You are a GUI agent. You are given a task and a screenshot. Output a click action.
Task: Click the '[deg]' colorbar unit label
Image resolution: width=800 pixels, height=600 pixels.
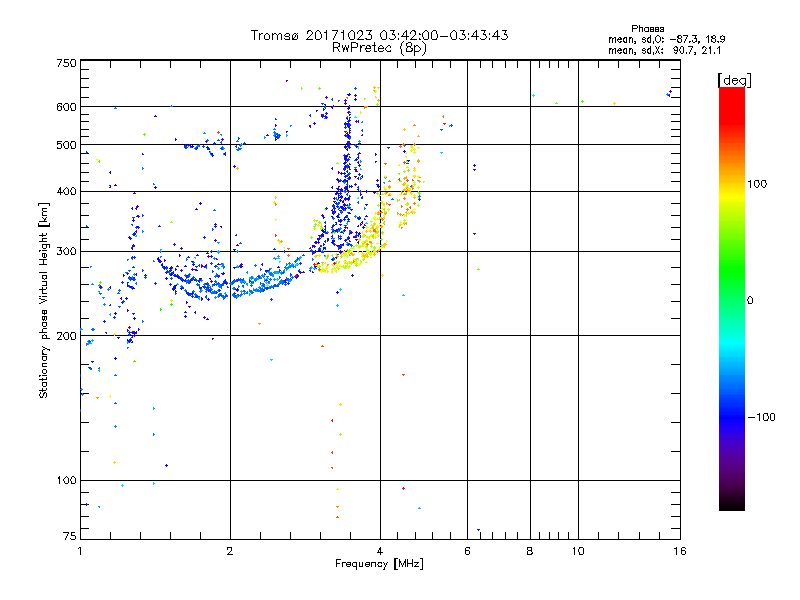(734, 80)
